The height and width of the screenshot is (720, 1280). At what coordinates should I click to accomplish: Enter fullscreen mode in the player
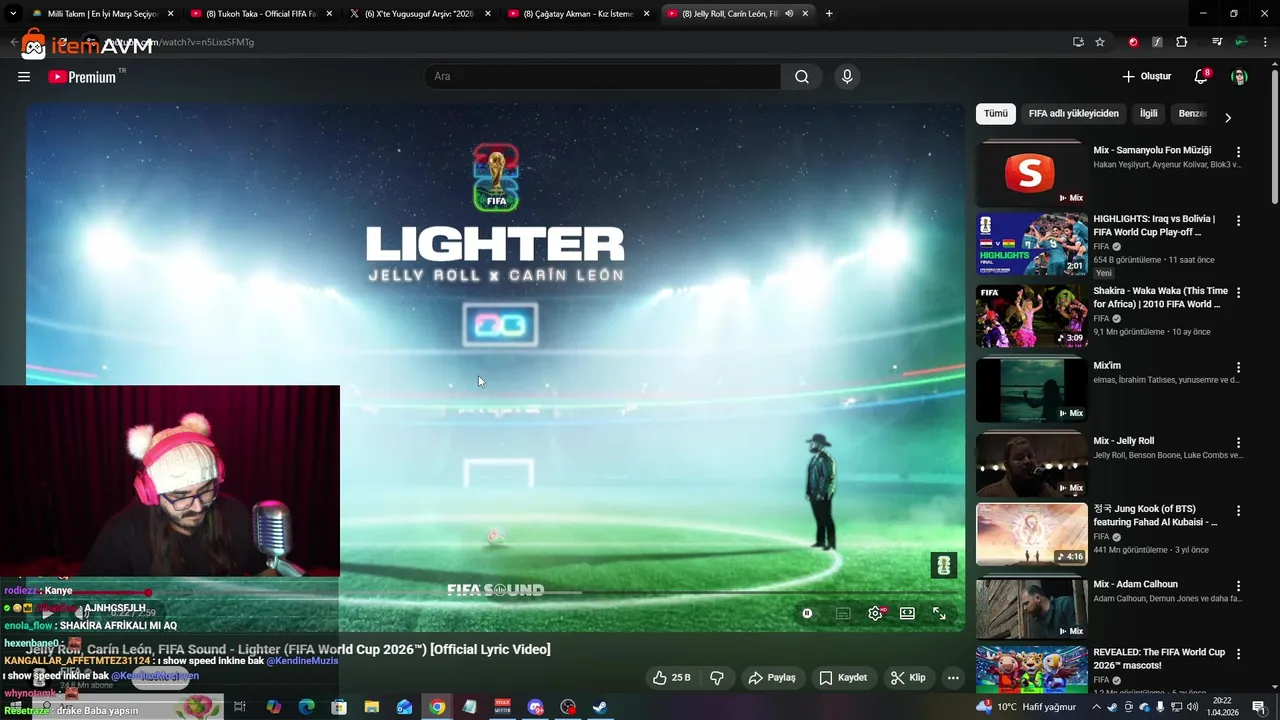[x=939, y=614]
